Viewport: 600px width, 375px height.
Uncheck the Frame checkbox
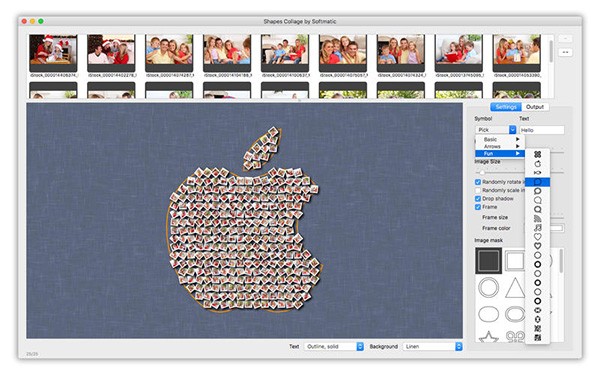point(478,207)
